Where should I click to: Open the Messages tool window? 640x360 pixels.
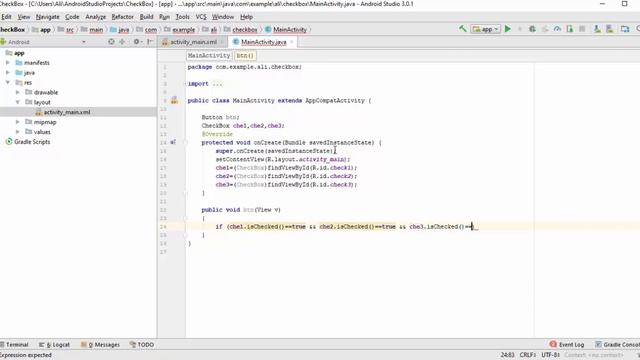click(x=100, y=344)
